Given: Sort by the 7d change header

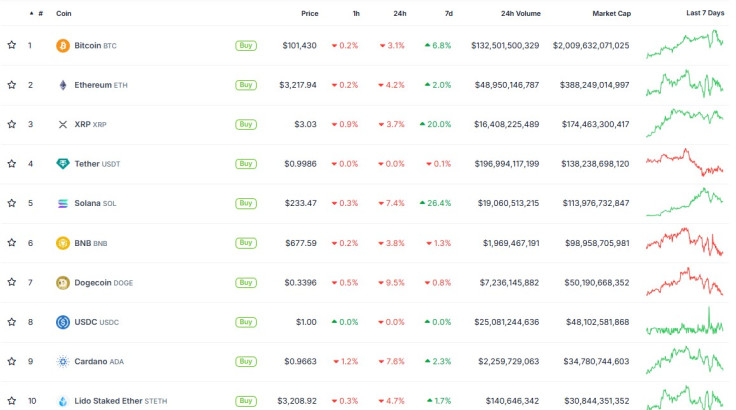Looking at the screenshot, I should tap(449, 14).
